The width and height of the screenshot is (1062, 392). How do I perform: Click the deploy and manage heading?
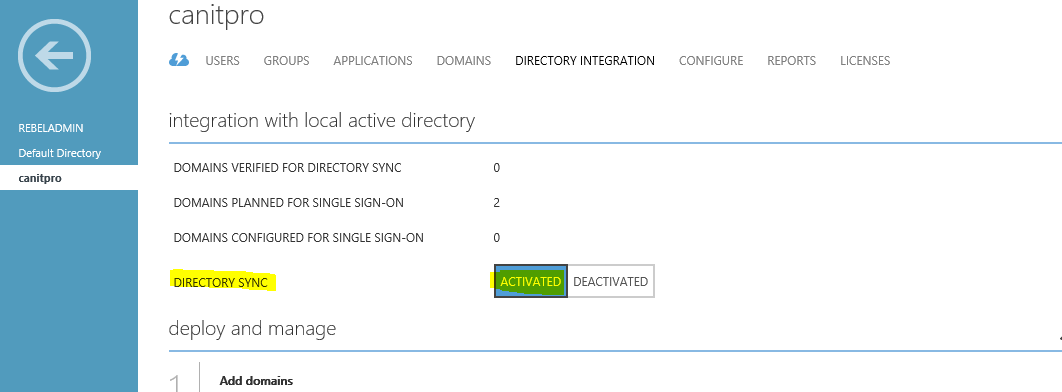(252, 328)
